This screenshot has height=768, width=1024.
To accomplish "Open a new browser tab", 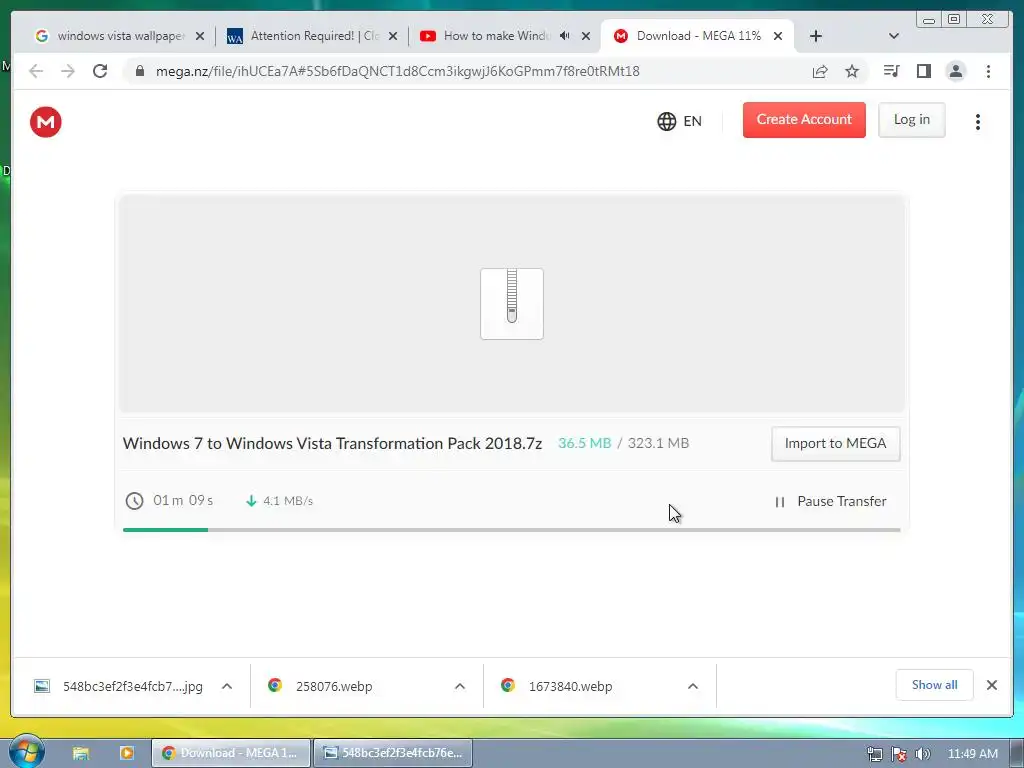I will pyautogui.click(x=816, y=36).
